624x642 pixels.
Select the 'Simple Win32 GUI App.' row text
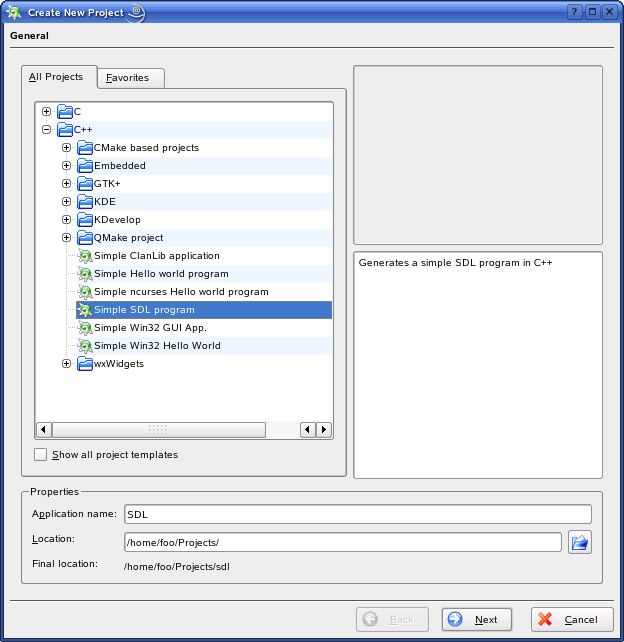coord(150,328)
